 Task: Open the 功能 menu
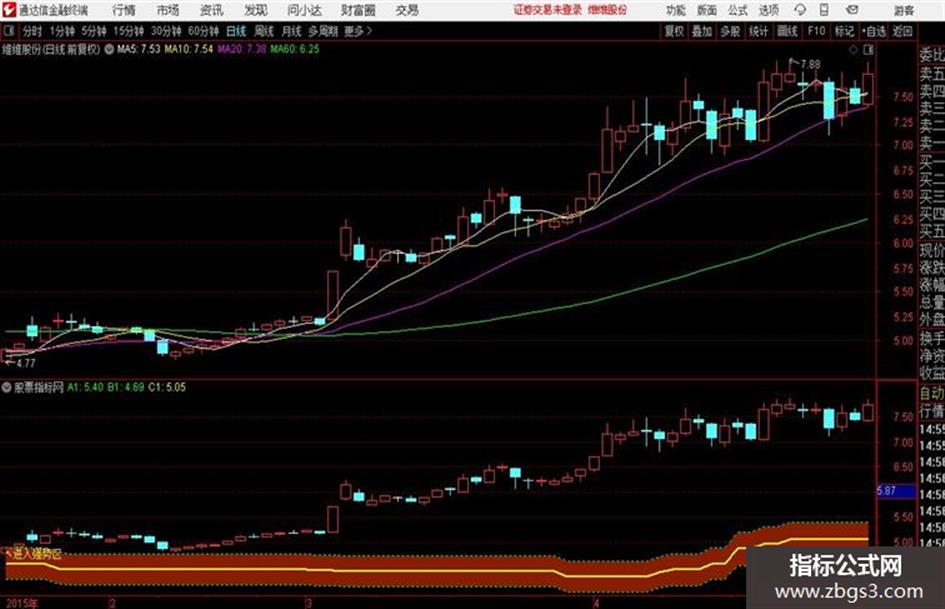click(x=676, y=10)
